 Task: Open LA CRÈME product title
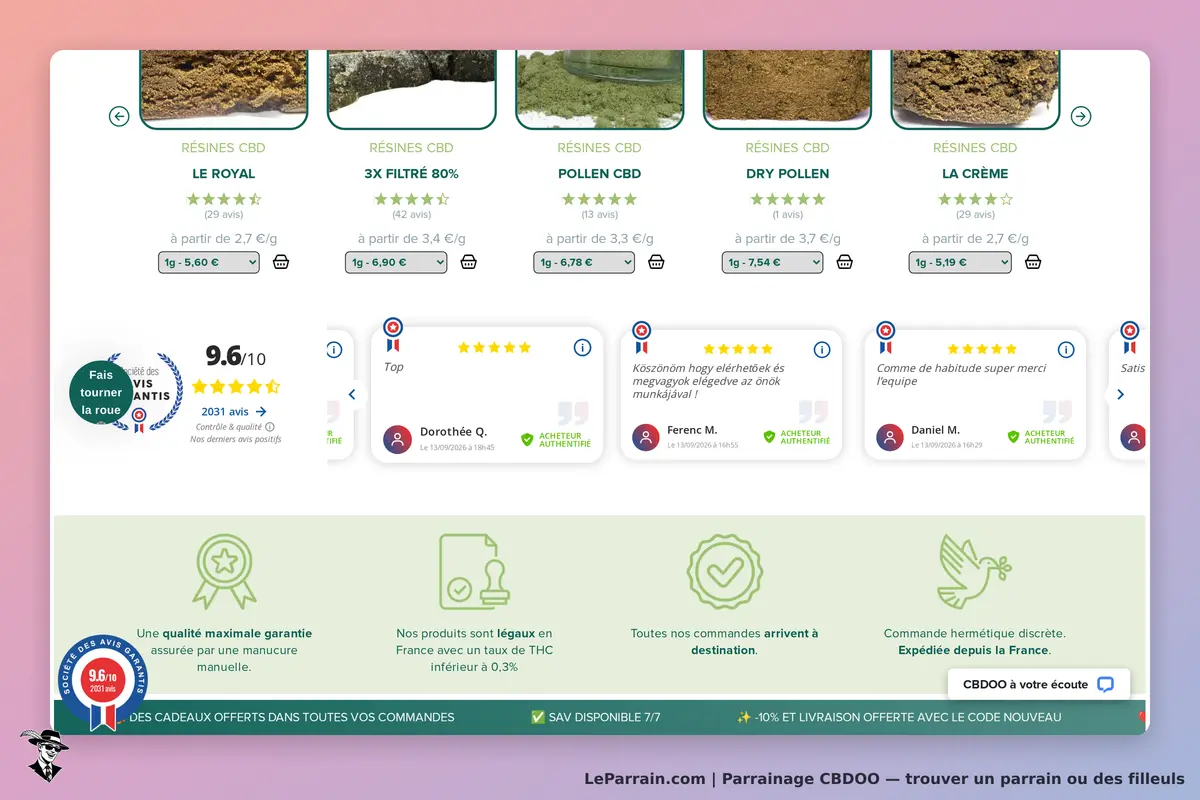tap(975, 173)
